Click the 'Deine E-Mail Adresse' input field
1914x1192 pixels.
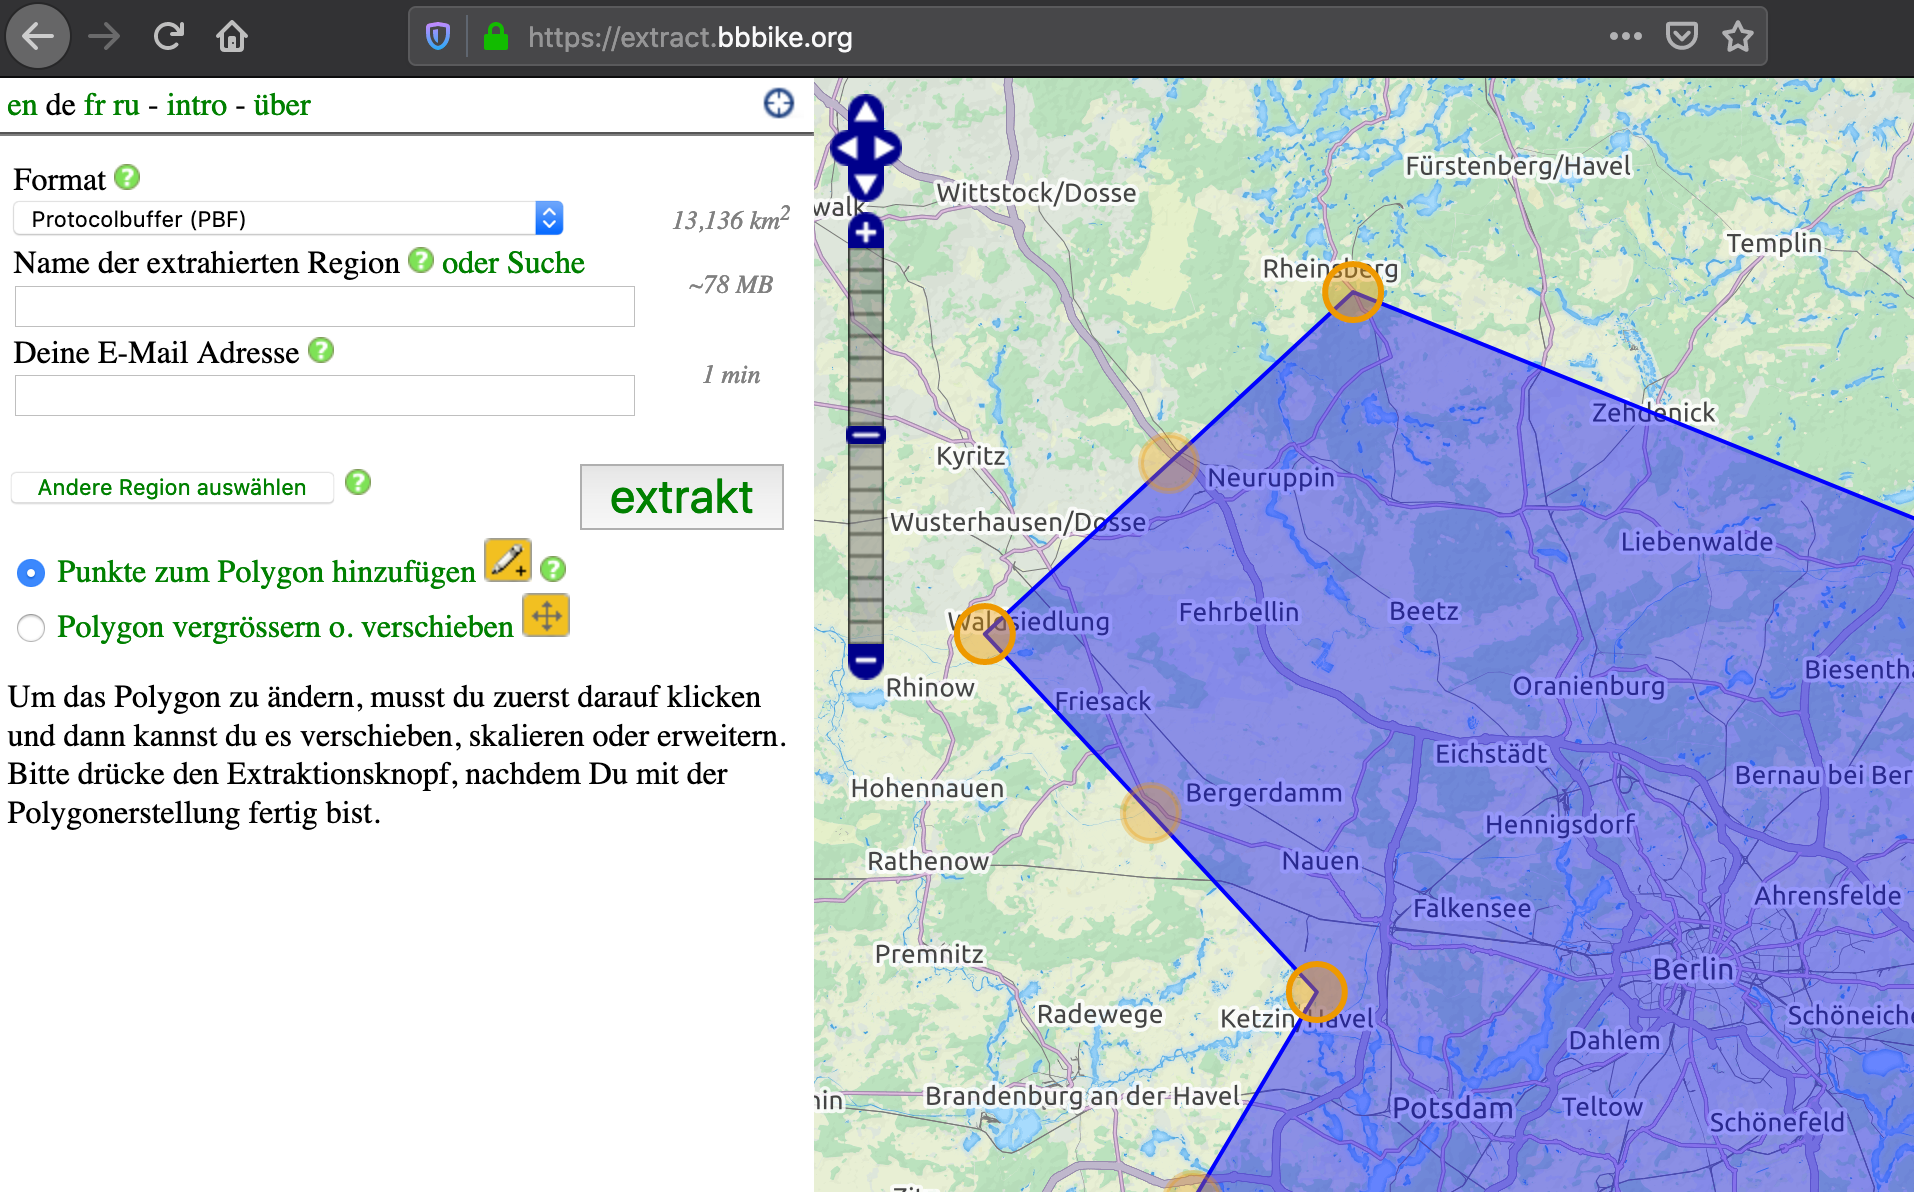point(324,396)
